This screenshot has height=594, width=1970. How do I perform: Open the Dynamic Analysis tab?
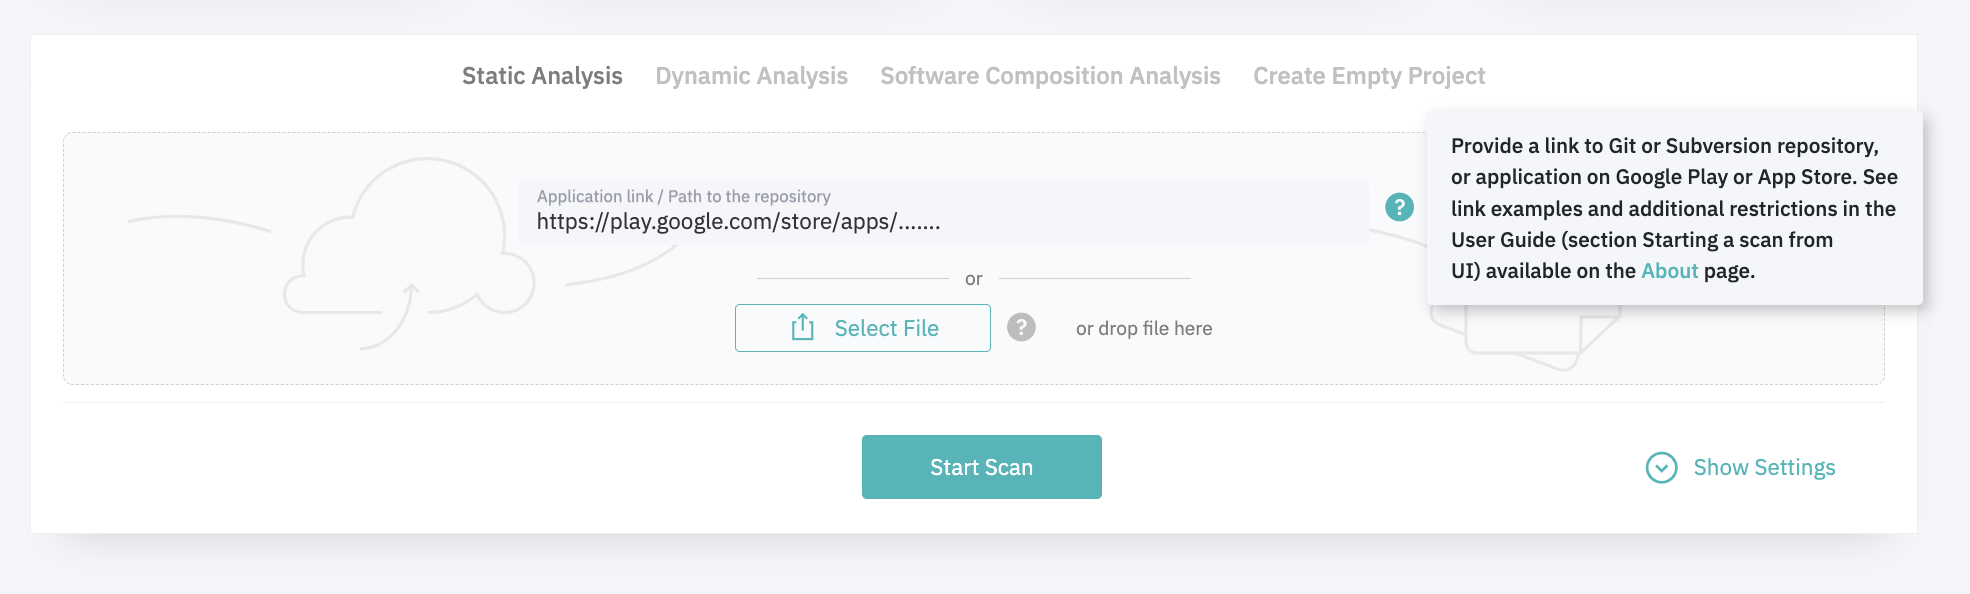coord(751,76)
